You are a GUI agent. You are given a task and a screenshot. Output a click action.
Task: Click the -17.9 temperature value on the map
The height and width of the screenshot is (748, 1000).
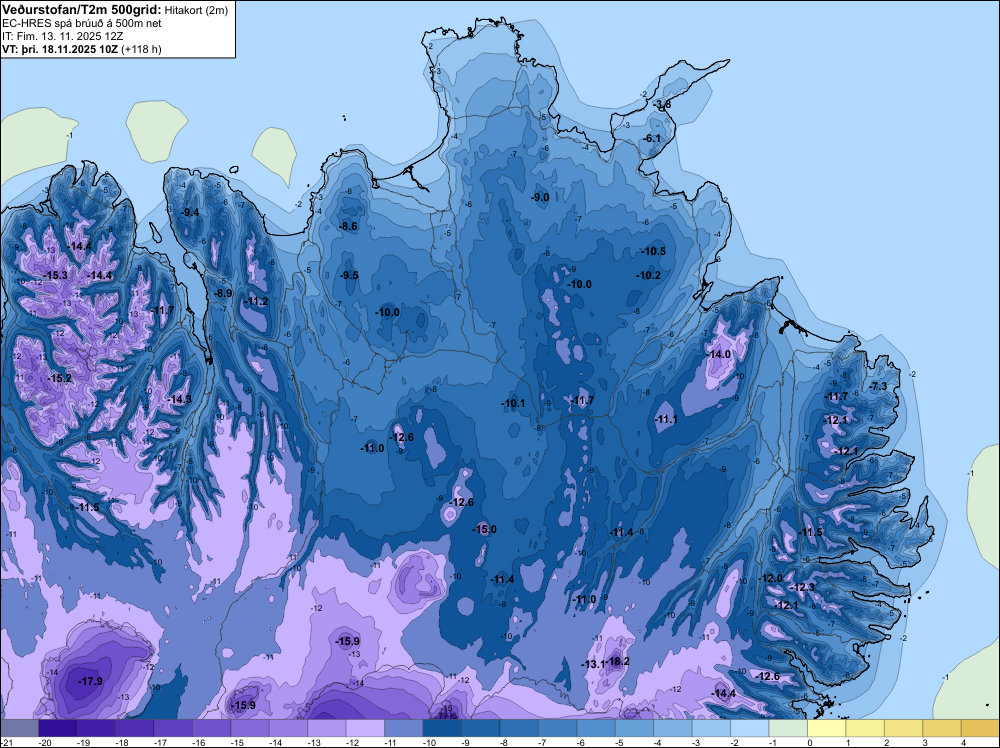point(90,681)
